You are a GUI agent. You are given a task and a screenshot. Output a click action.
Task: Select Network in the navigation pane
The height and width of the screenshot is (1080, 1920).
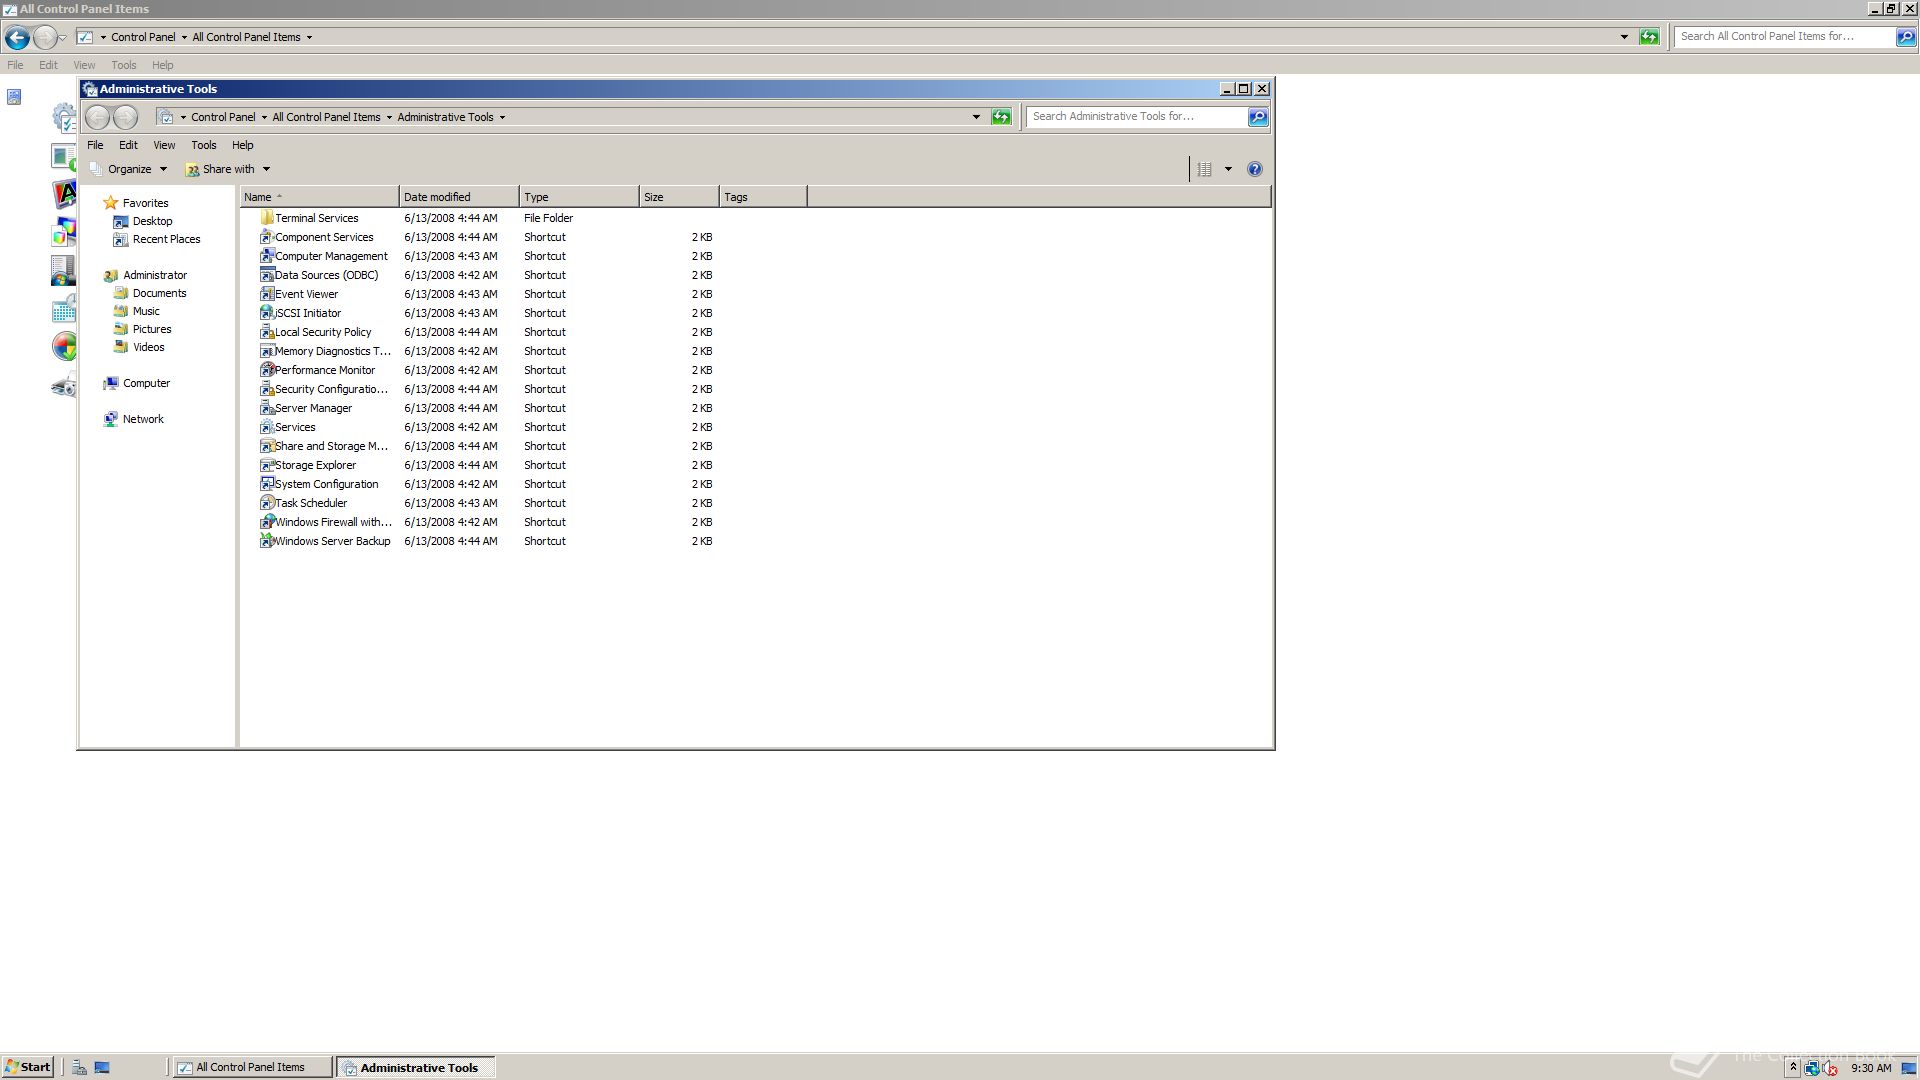point(143,419)
